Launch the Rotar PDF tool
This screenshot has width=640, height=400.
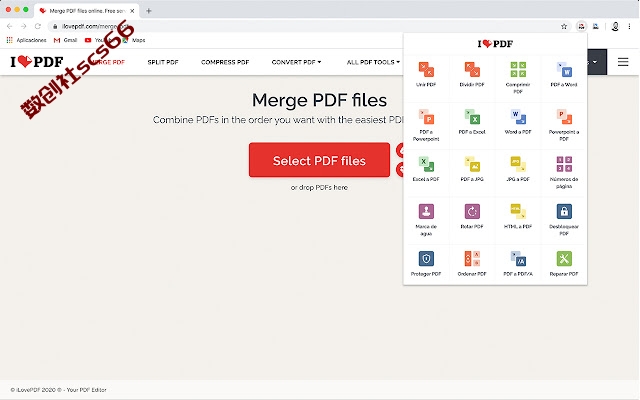(472, 216)
